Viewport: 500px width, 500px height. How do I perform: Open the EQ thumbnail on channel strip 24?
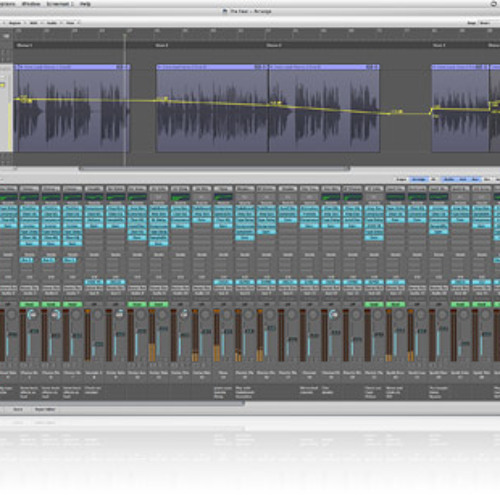[438, 197]
